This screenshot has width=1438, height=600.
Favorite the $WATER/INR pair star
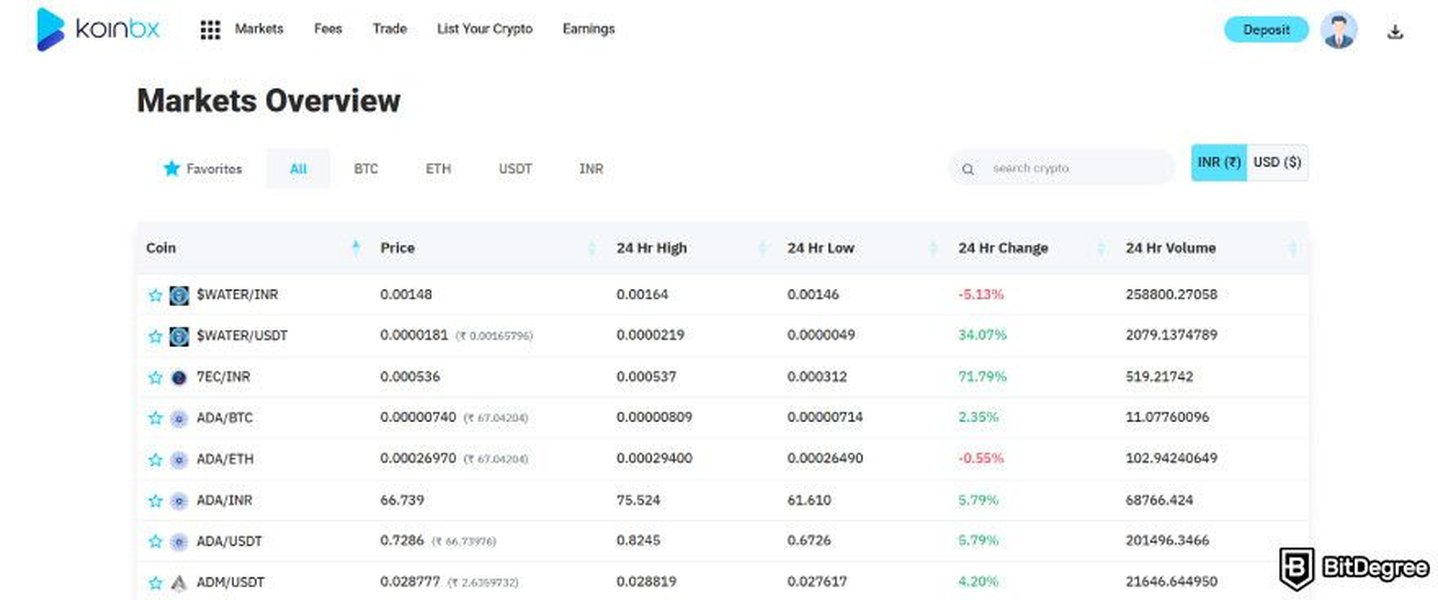tap(155, 295)
